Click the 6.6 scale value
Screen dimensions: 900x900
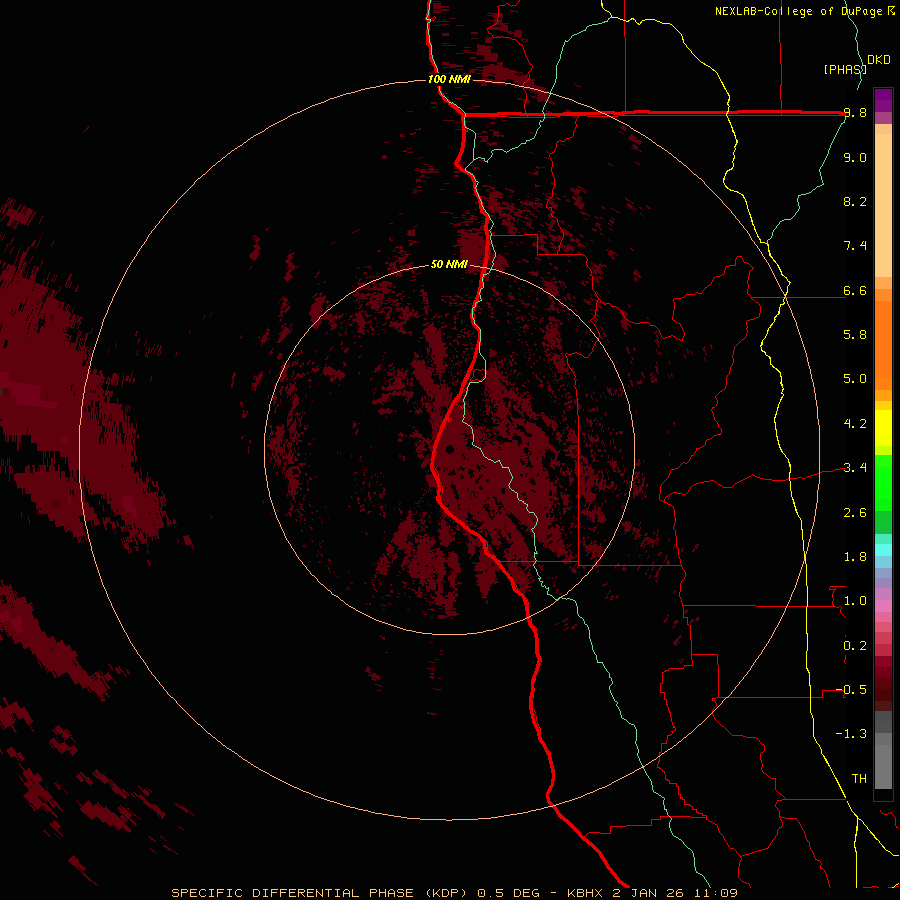(x=855, y=290)
